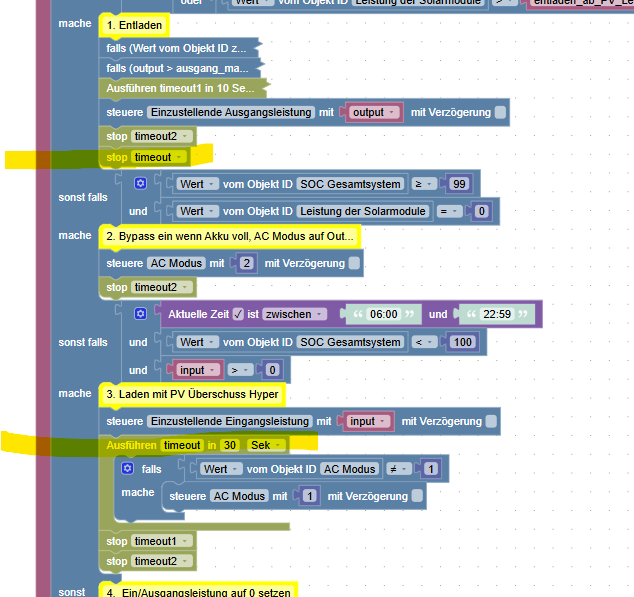
Task: Edit value 1 in AC Modus ≠ comparison
Action: point(431,469)
